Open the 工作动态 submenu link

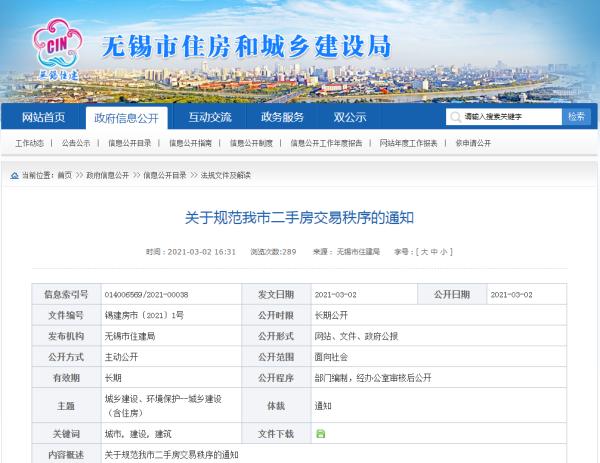click(x=29, y=143)
